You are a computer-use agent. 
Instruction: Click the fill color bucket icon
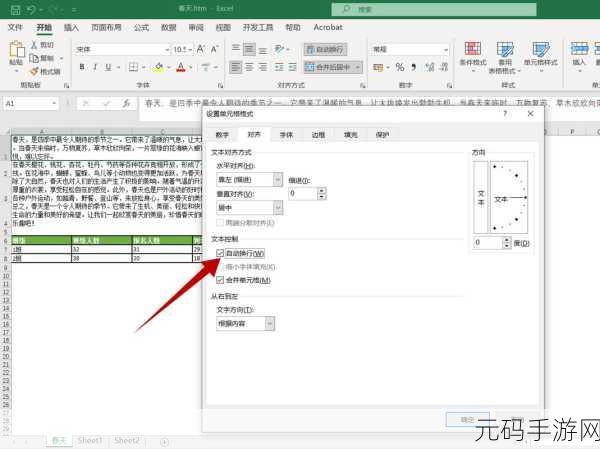point(159,67)
